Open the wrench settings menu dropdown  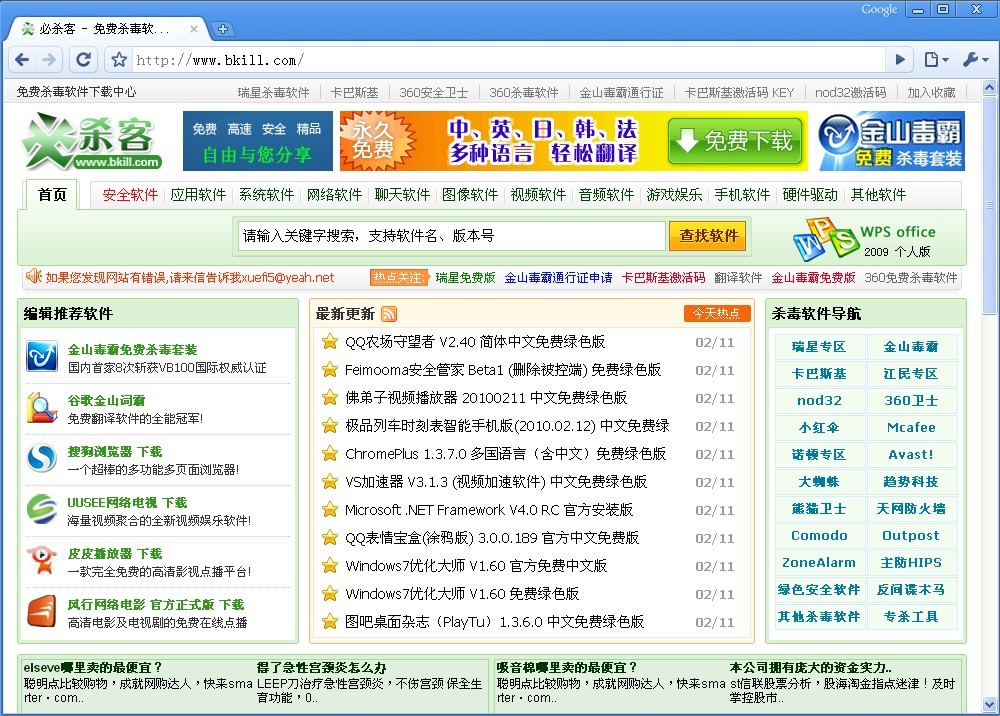pyautogui.click(x=973, y=60)
